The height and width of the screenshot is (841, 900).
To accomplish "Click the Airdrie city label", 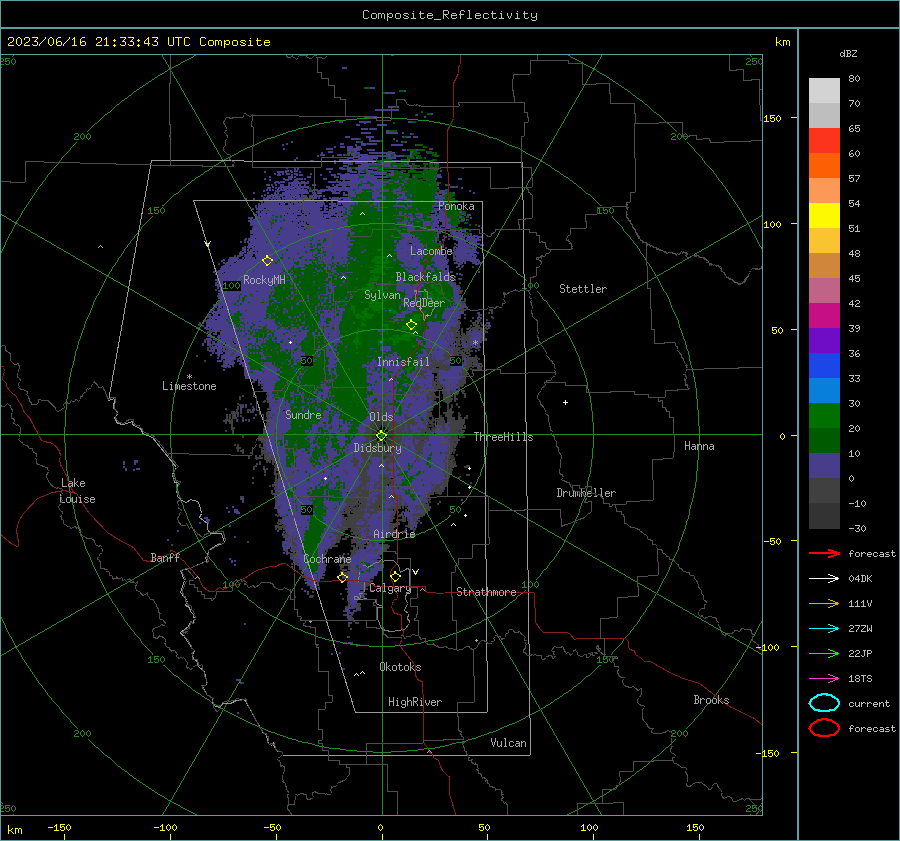I will pos(394,534).
